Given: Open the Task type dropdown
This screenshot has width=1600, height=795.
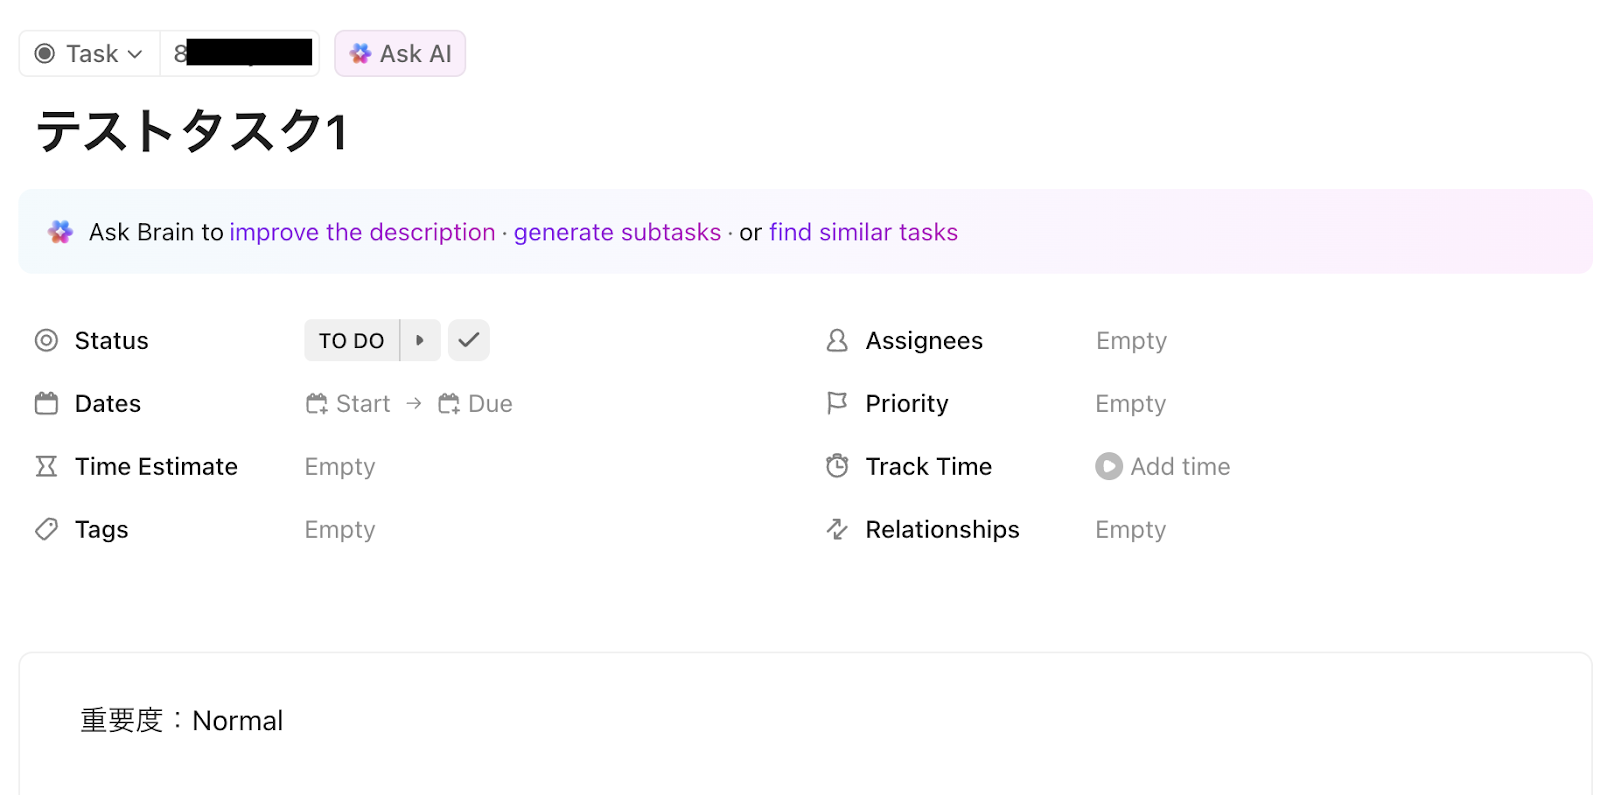Looking at the screenshot, I should pyautogui.click(x=90, y=54).
